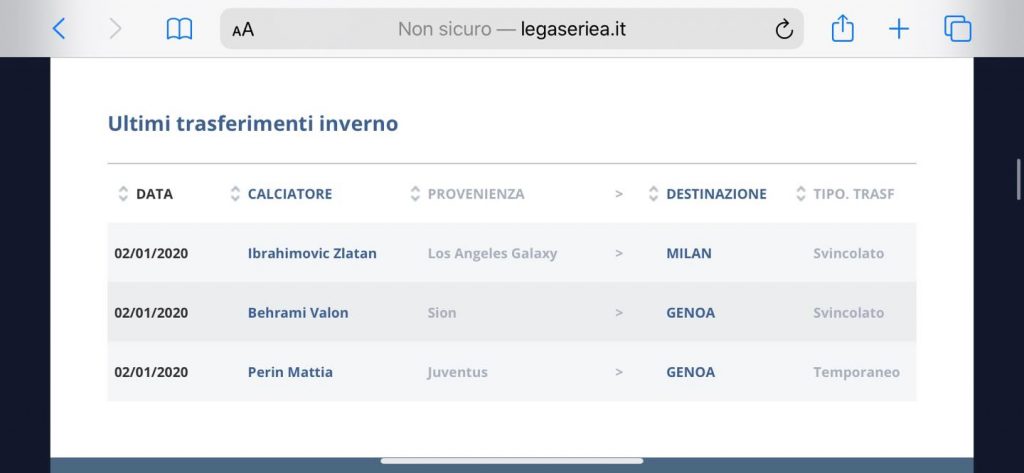Open MILAN destination team link
1024x473 pixels.
coord(689,253)
